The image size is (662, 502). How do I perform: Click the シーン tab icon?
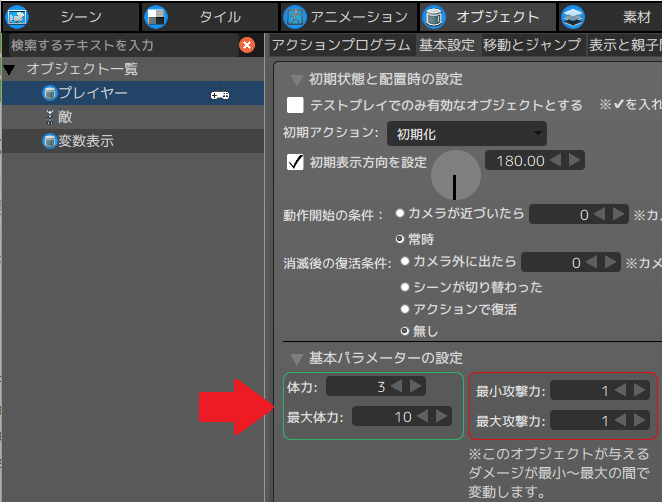17,17
